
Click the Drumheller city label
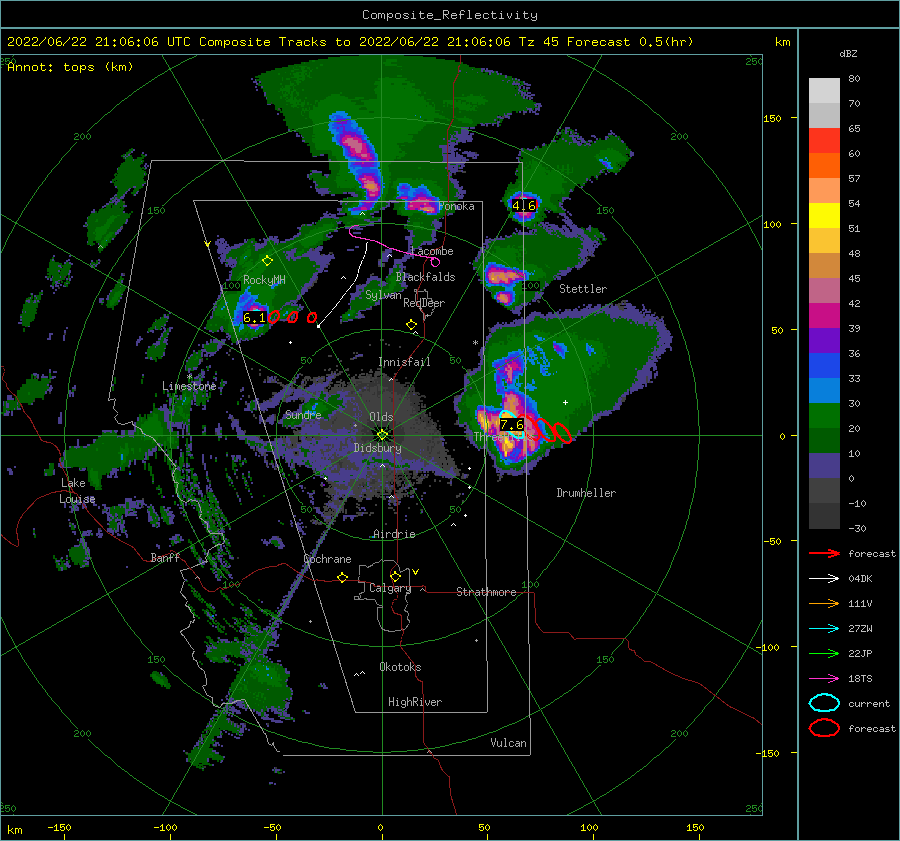(585, 493)
